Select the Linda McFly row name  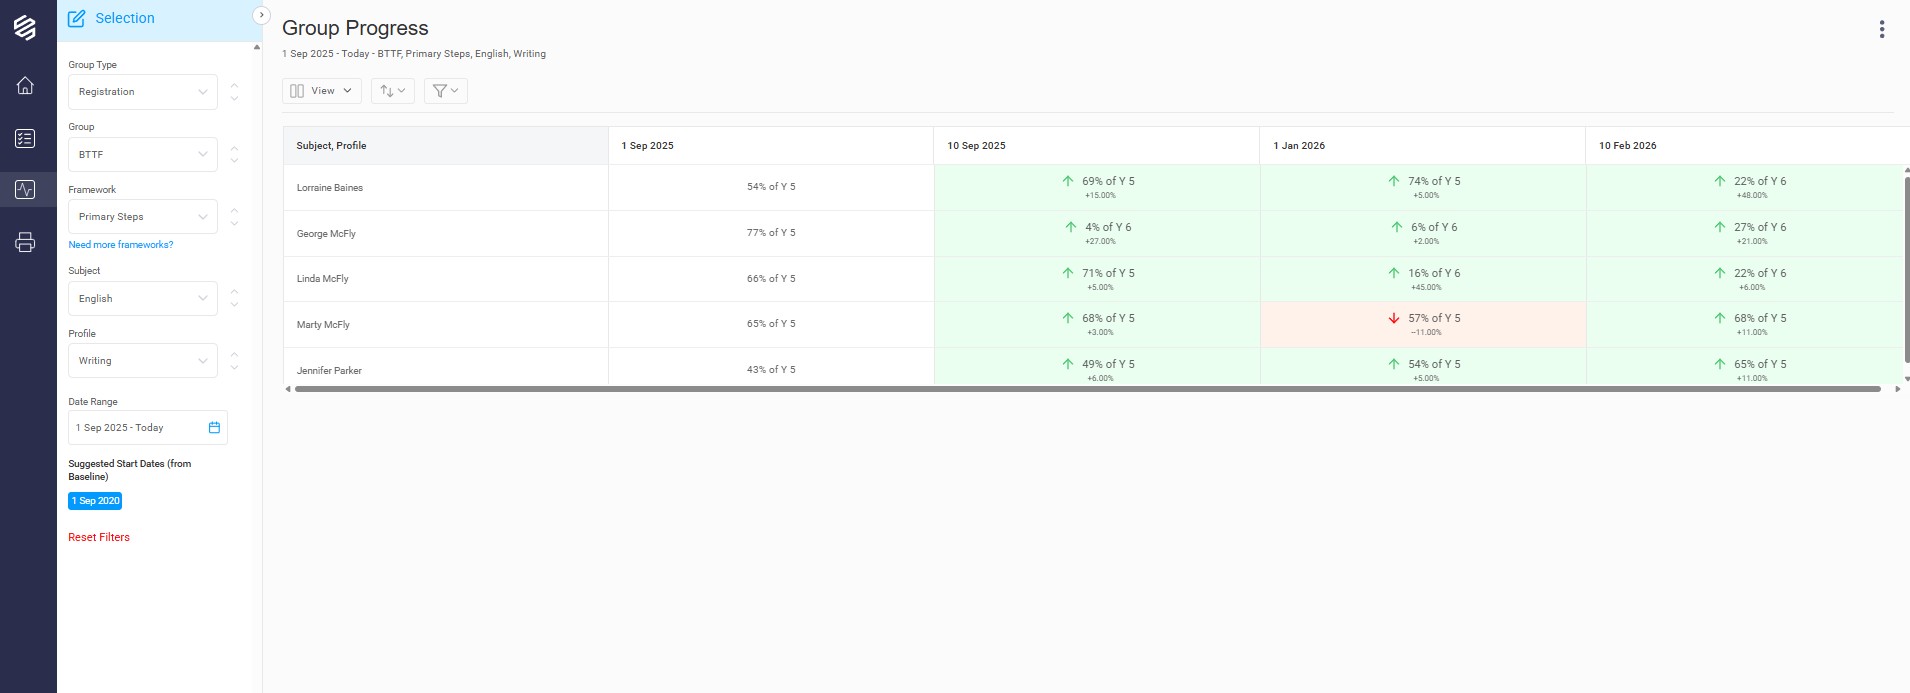[x=323, y=279]
